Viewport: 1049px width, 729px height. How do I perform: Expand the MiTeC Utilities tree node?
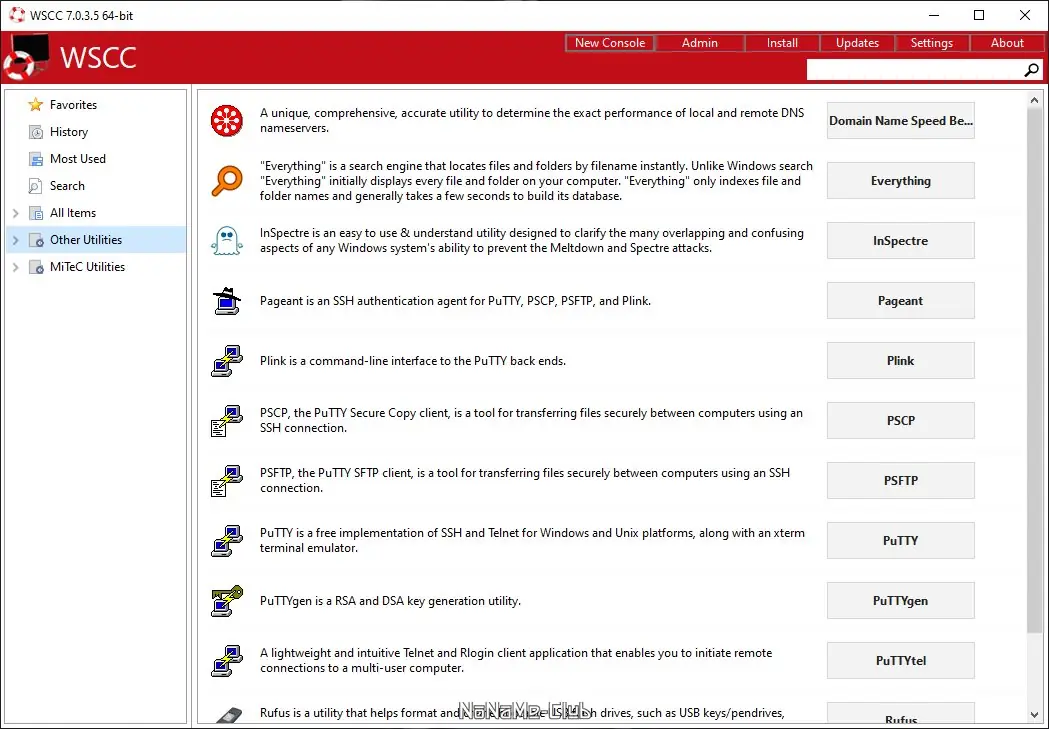[x=16, y=267]
